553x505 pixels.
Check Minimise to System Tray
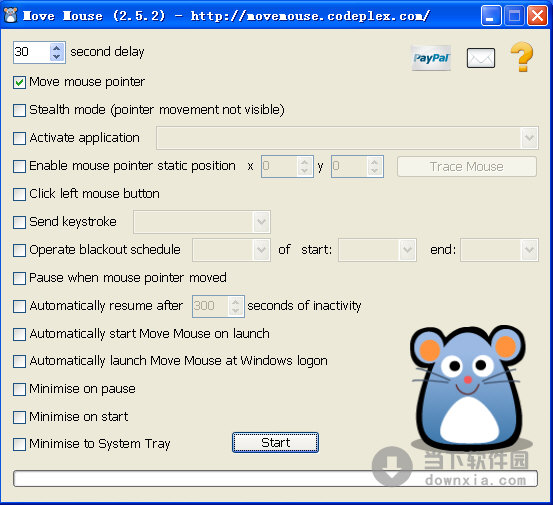click(x=19, y=444)
